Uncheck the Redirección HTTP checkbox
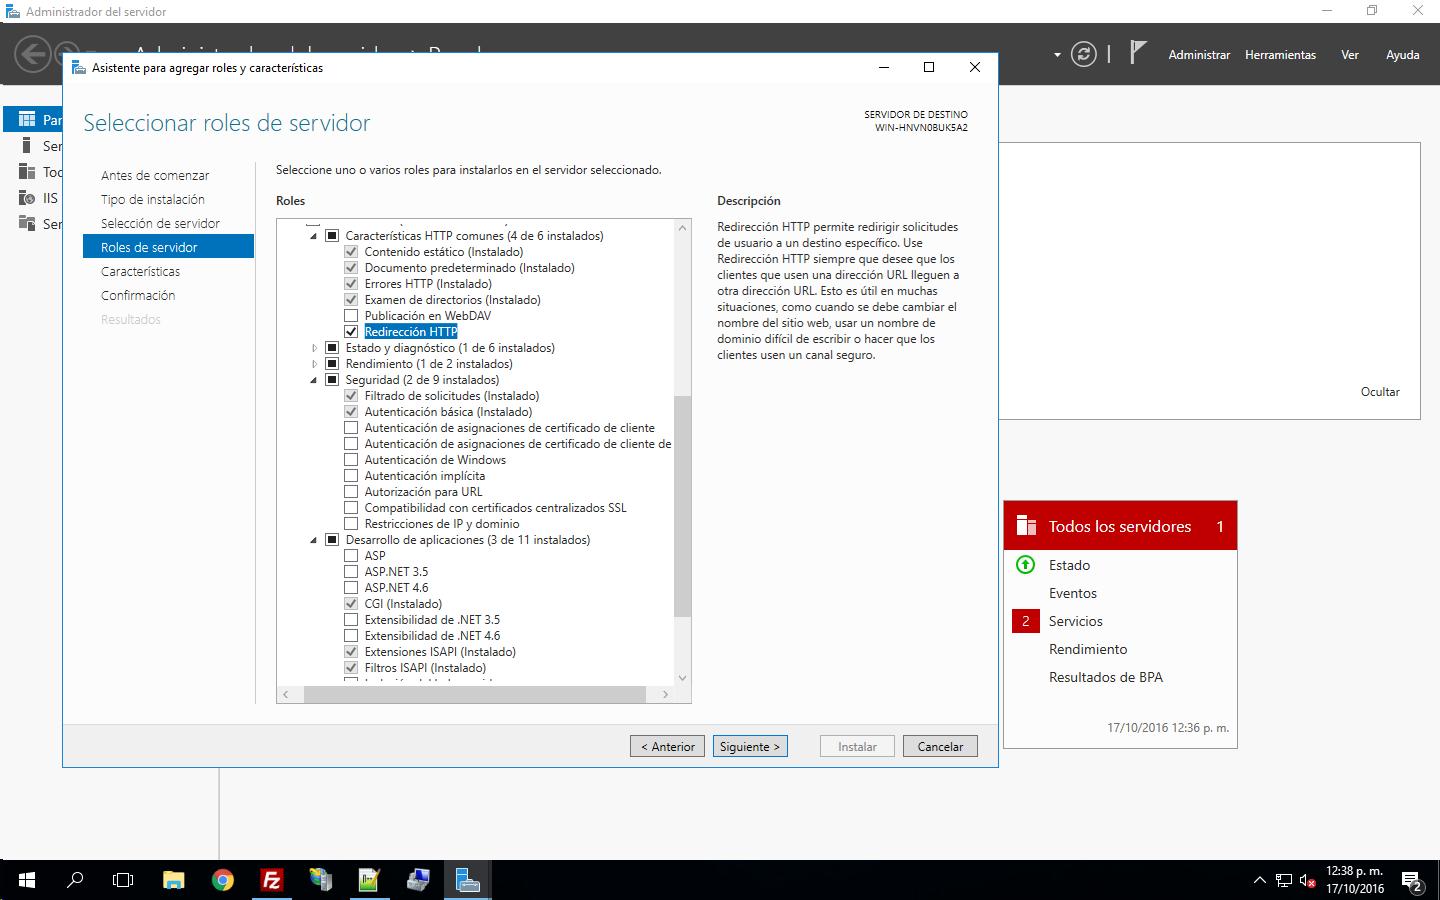The height and width of the screenshot is (900, 1440). (x=351, y=332)
